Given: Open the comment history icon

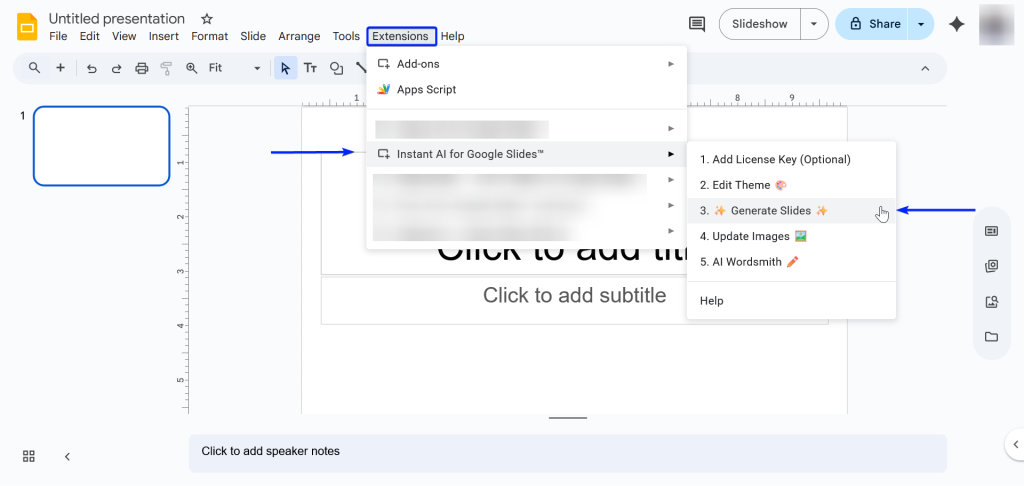Looking at the screenshot, I should point(697,24).
